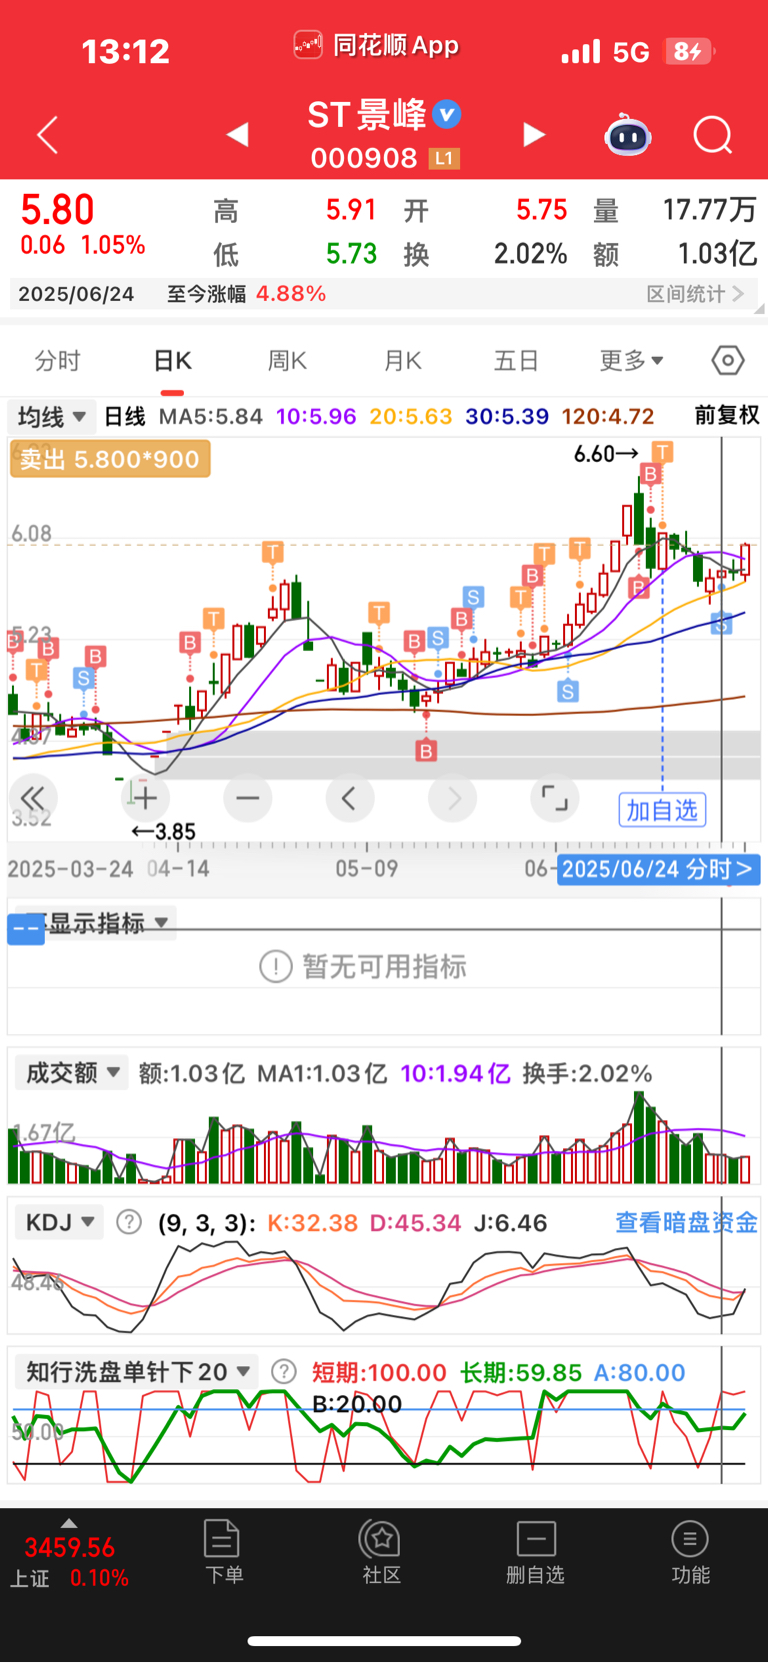
Task: Open 2025/06/24 分时 intraday link
Action: (658, 869)
